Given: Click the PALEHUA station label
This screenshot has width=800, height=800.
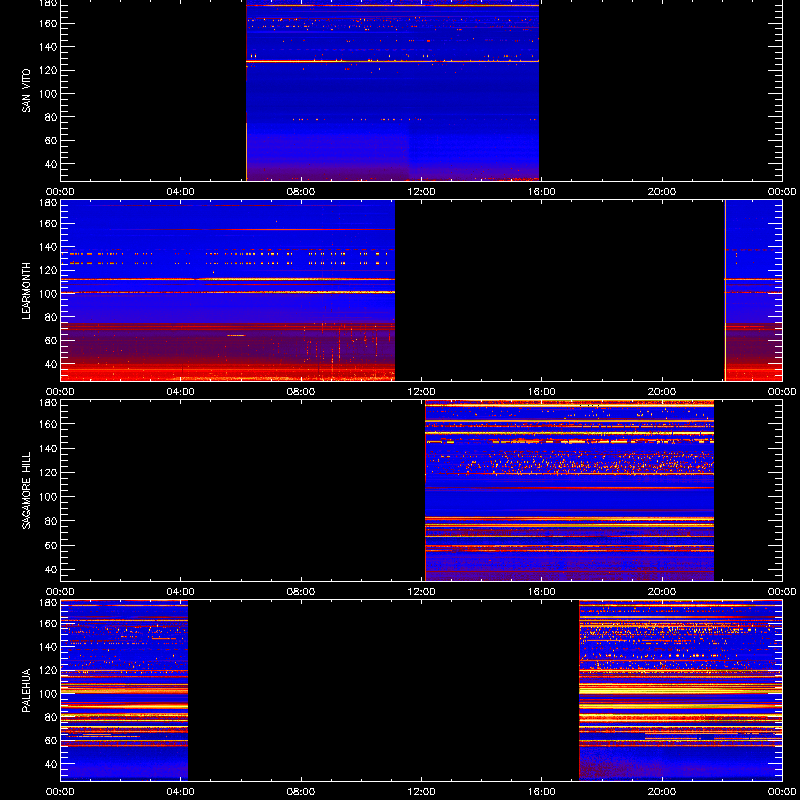Looking at the screenshot, I should 26,690.
